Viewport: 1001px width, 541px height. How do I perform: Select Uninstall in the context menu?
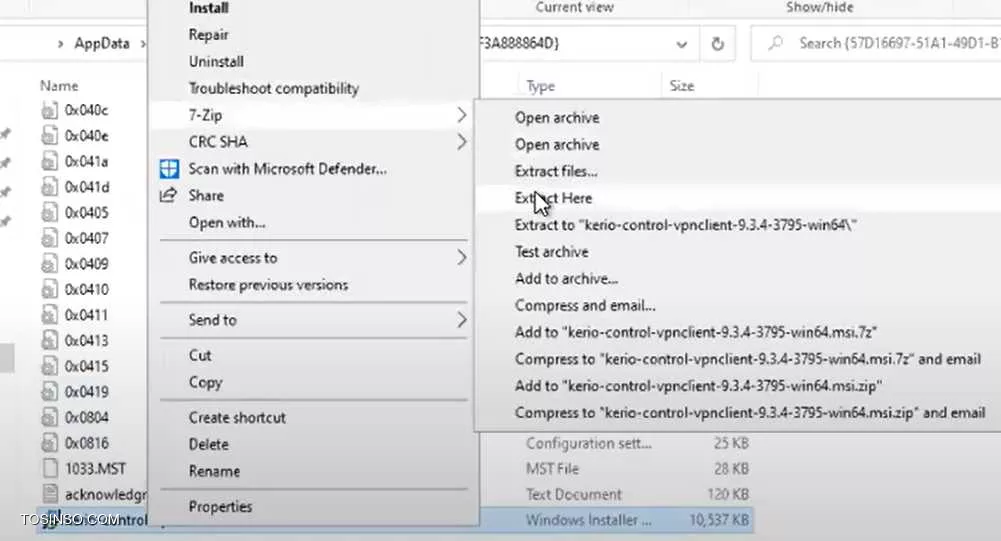point(216,61)
